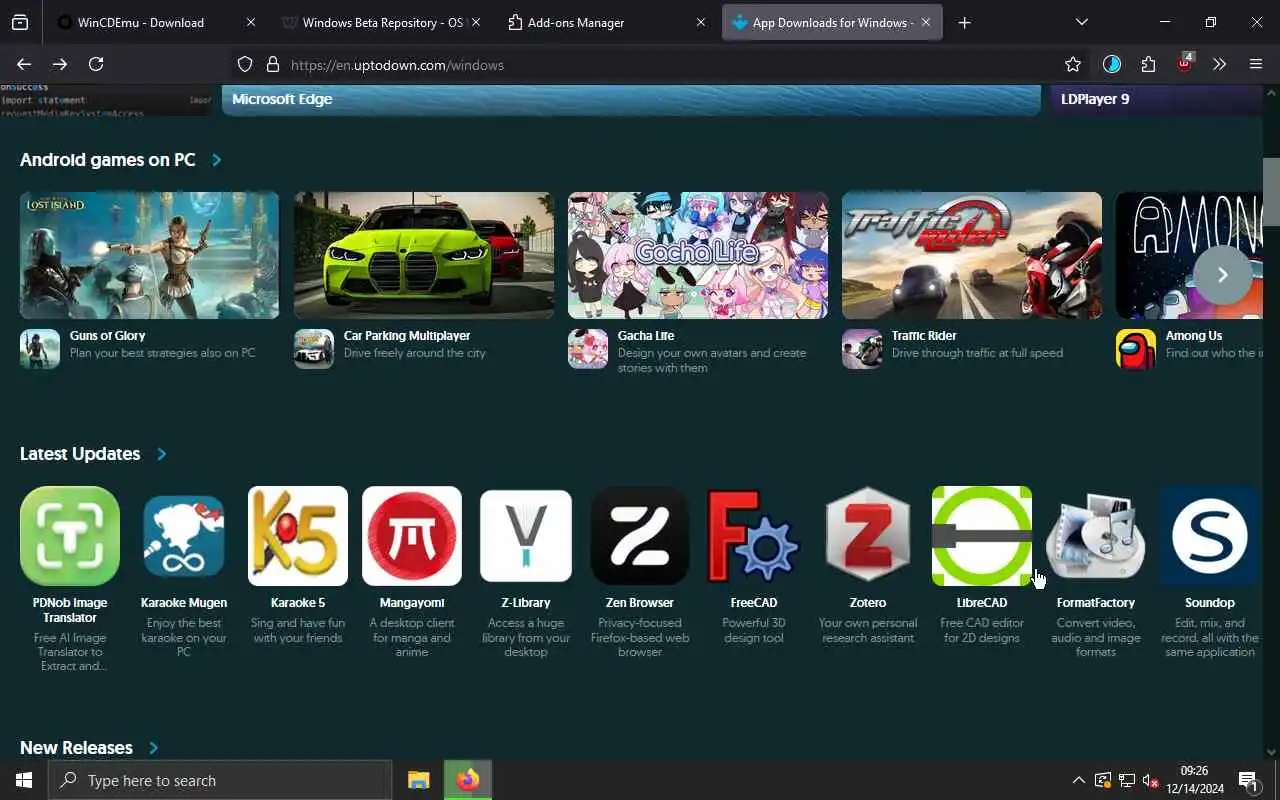Open the Traffic Rider game thumbnail

[972, 255]
